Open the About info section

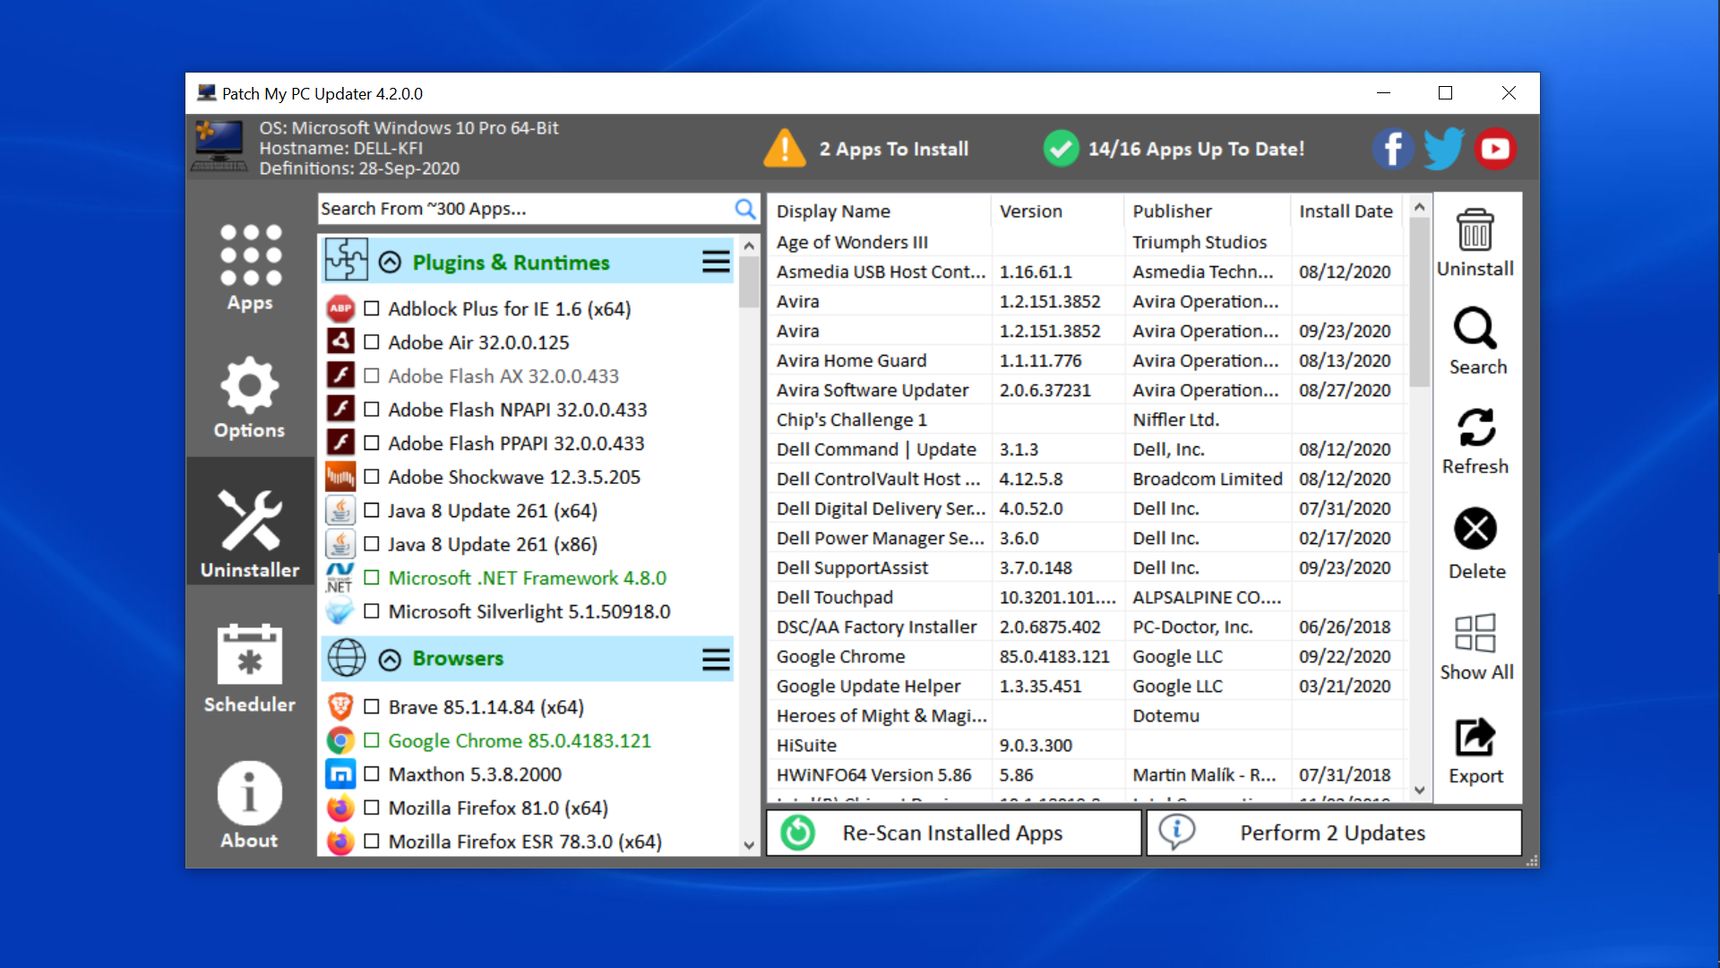click(249, 805)
